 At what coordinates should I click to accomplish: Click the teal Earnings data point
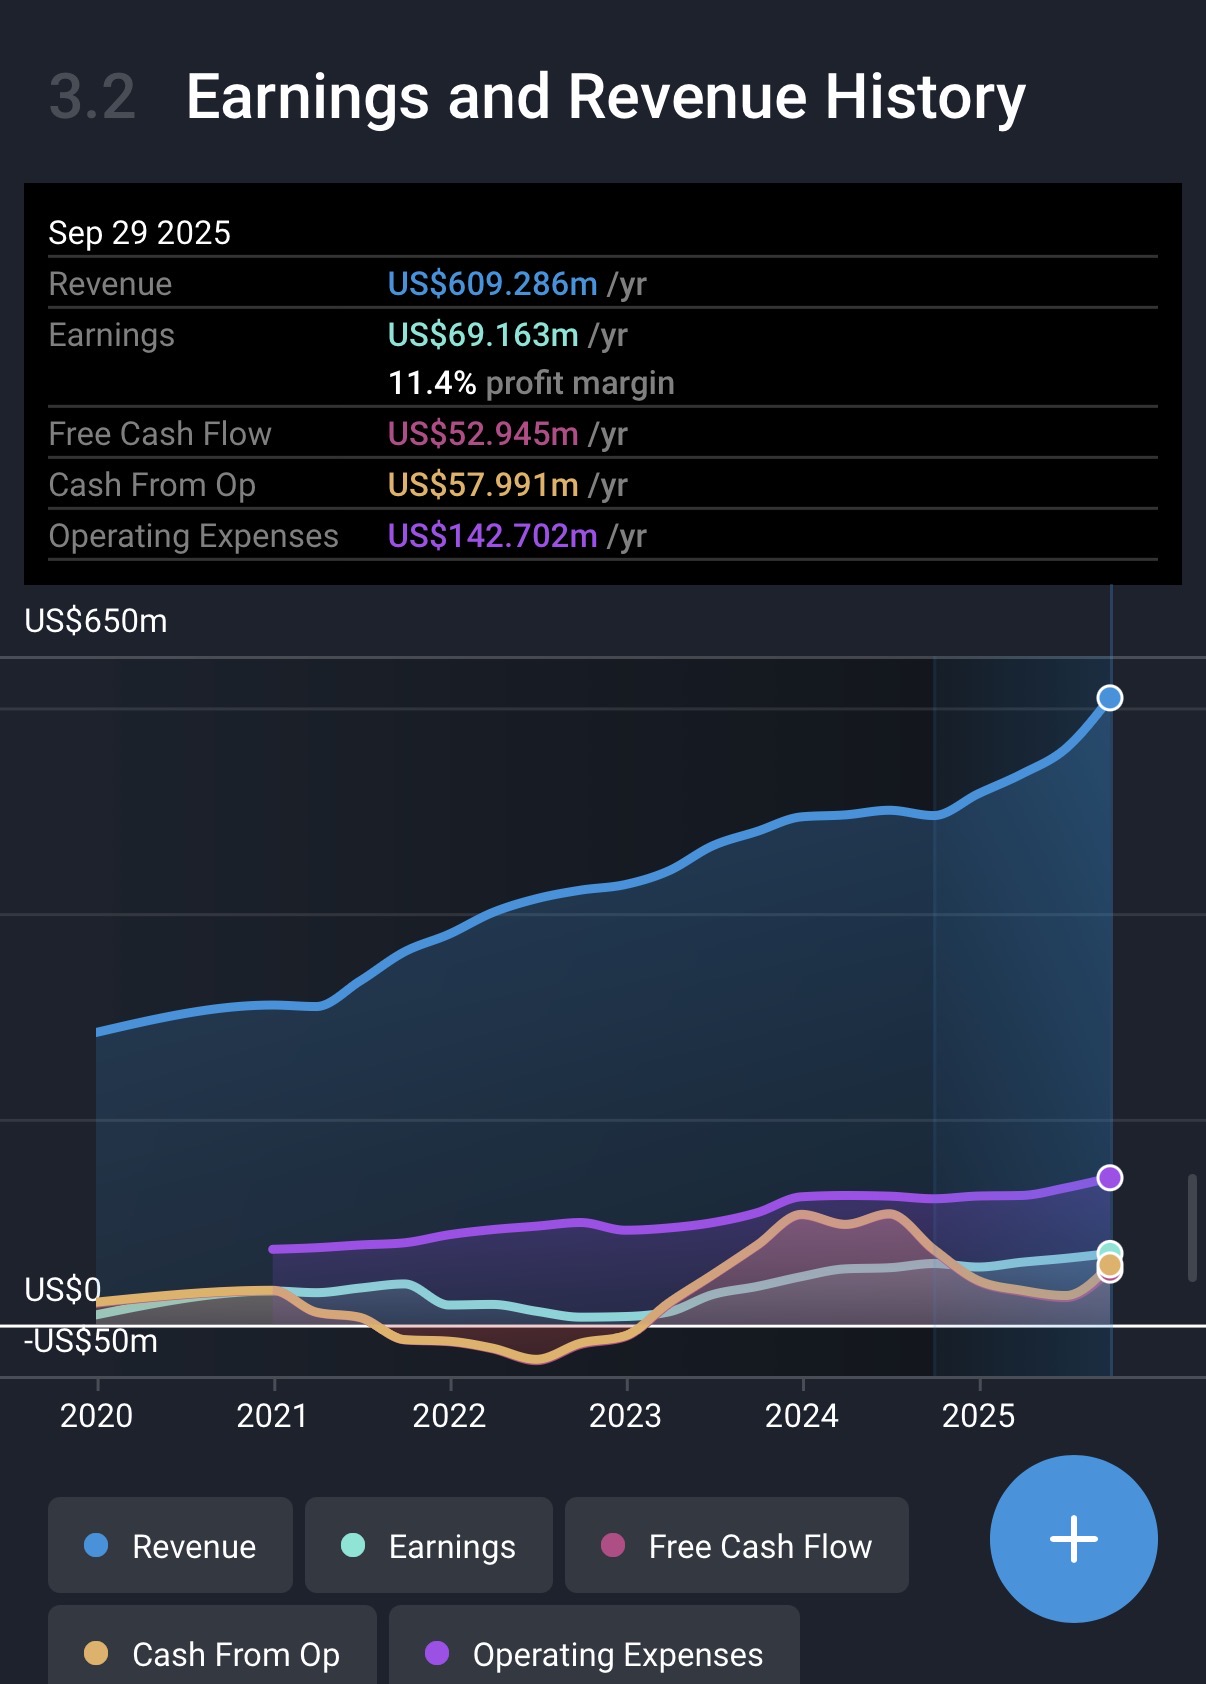tap(1109, 1250)
